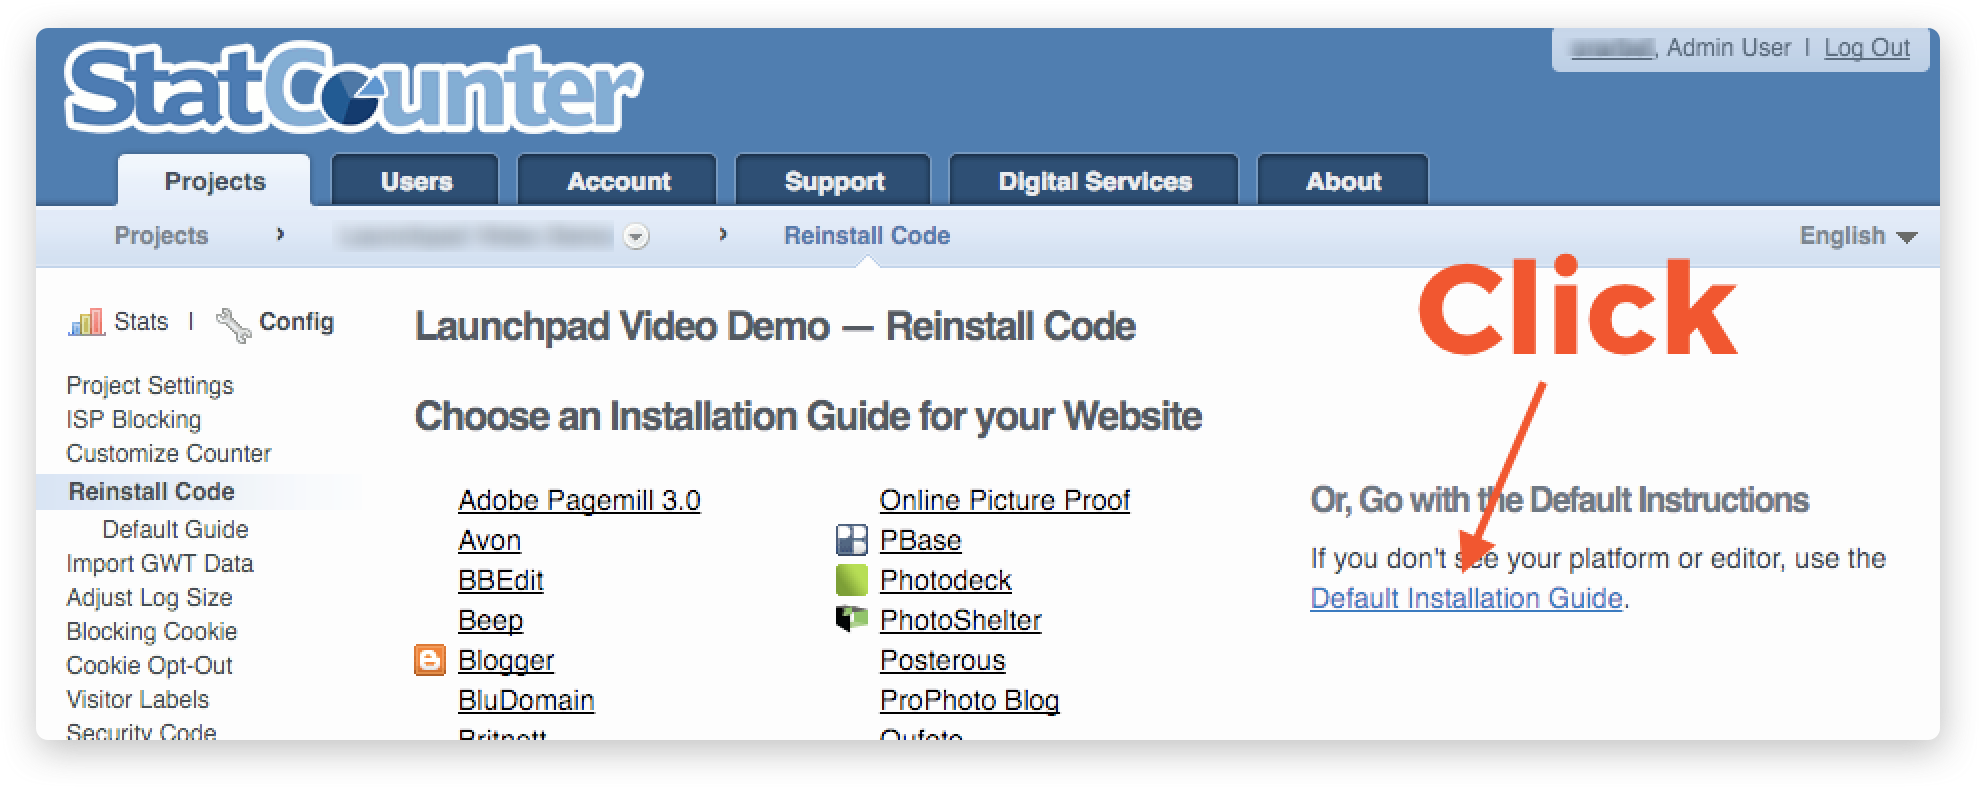Open Default Guide sub-item
This screenshot has width=1980, height=788.
[175, 529]
